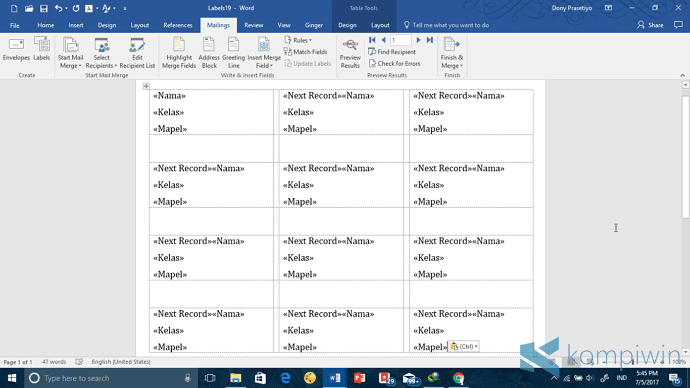690x388 pixels.
Task: Open the File tab
Action: pyautogui.click(x=15, y=25)
